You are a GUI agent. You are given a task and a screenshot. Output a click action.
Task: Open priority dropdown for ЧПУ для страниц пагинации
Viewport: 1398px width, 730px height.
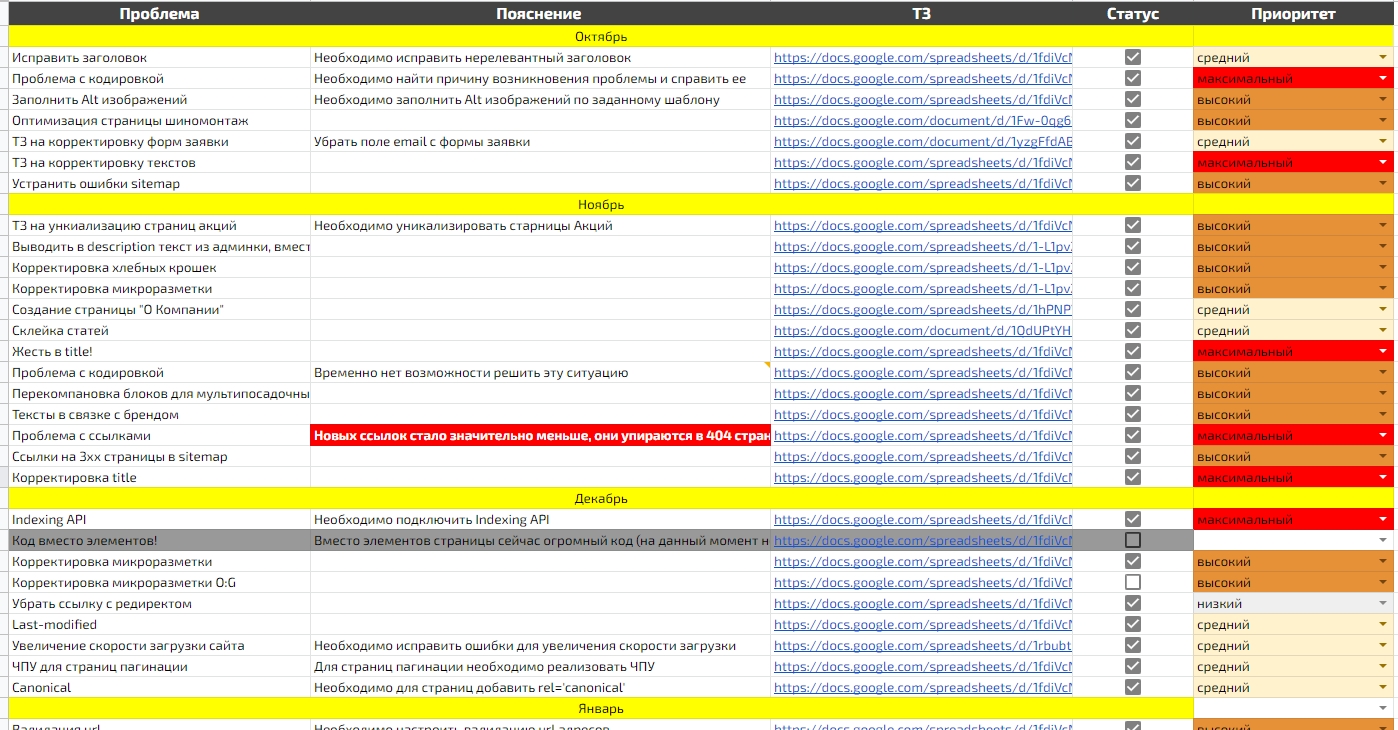pyautogui.click(x=1383, y=667)
